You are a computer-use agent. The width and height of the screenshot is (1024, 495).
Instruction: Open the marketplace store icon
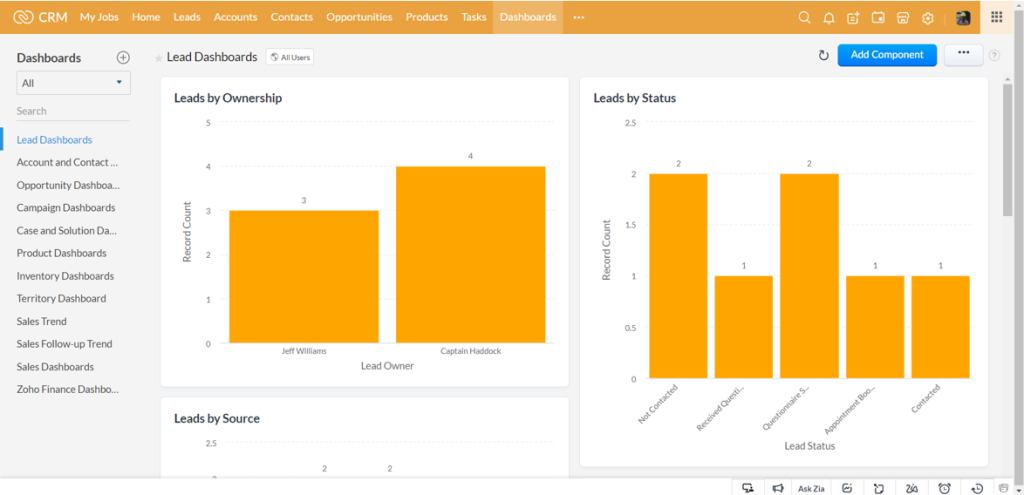tap(903, 18)
